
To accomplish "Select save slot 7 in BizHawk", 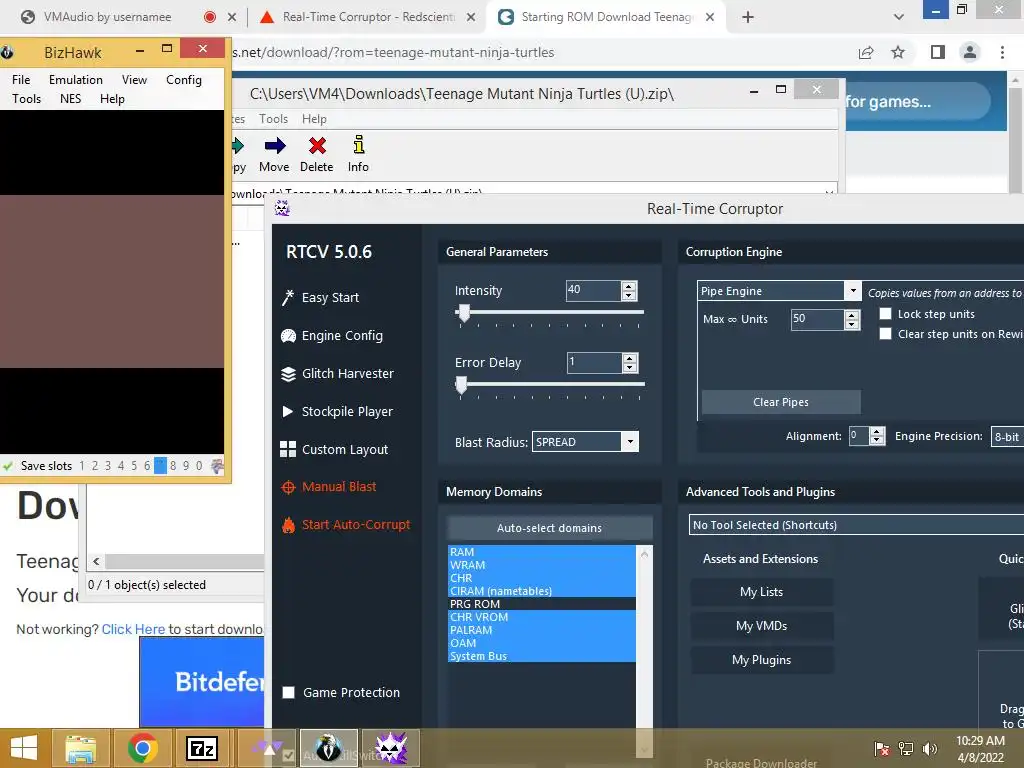I will click(160, 466).
